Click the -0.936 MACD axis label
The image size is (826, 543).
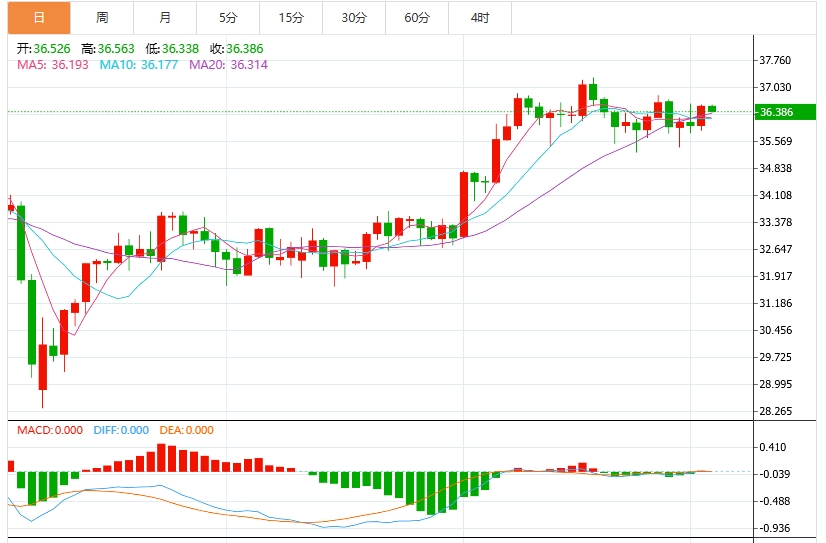point(773,528)
